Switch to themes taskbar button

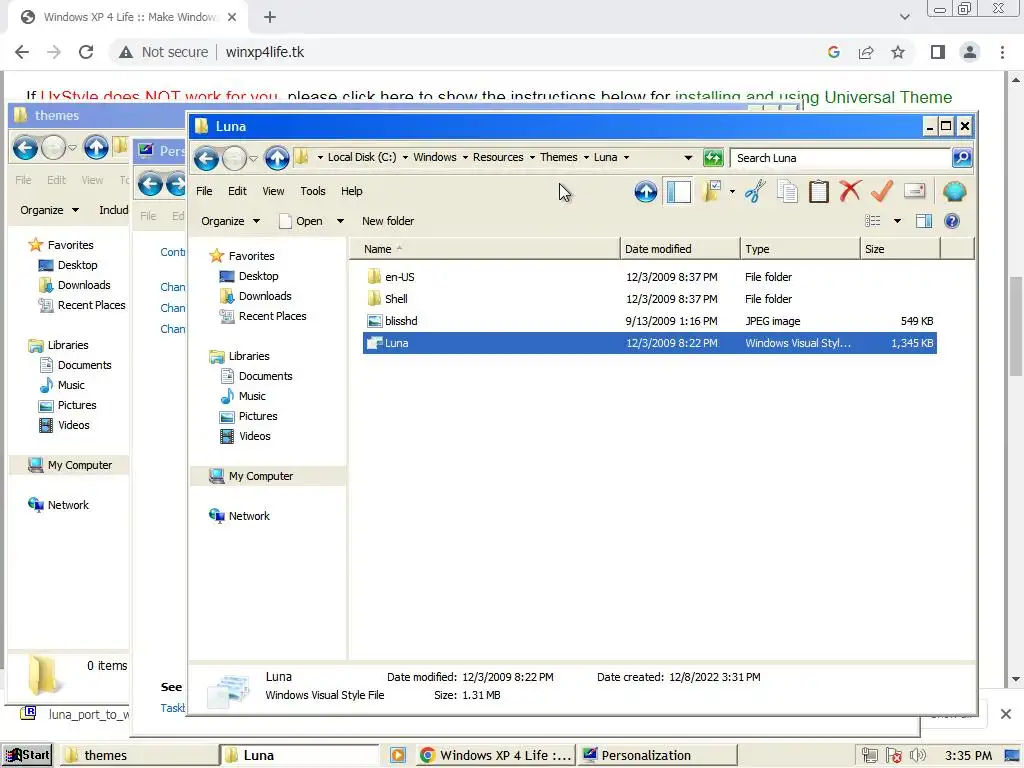click(x=140, y=756)
